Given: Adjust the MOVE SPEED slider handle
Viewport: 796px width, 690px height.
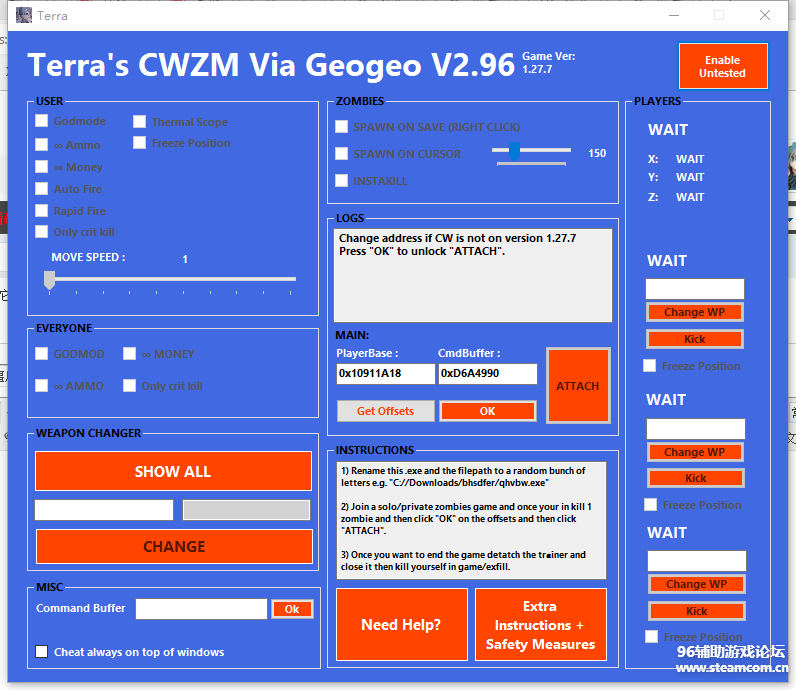Looking at the screenshot, I should (49, 281).
